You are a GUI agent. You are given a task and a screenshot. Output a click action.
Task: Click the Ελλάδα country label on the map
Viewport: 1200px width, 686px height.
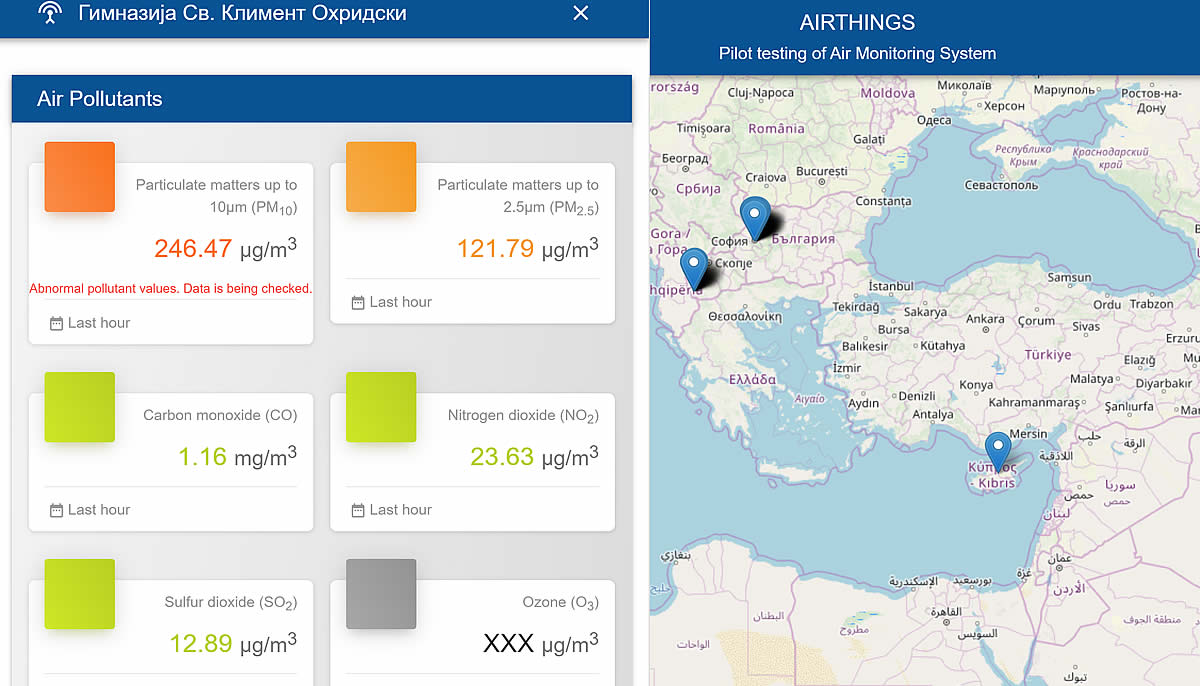[752, 380]
